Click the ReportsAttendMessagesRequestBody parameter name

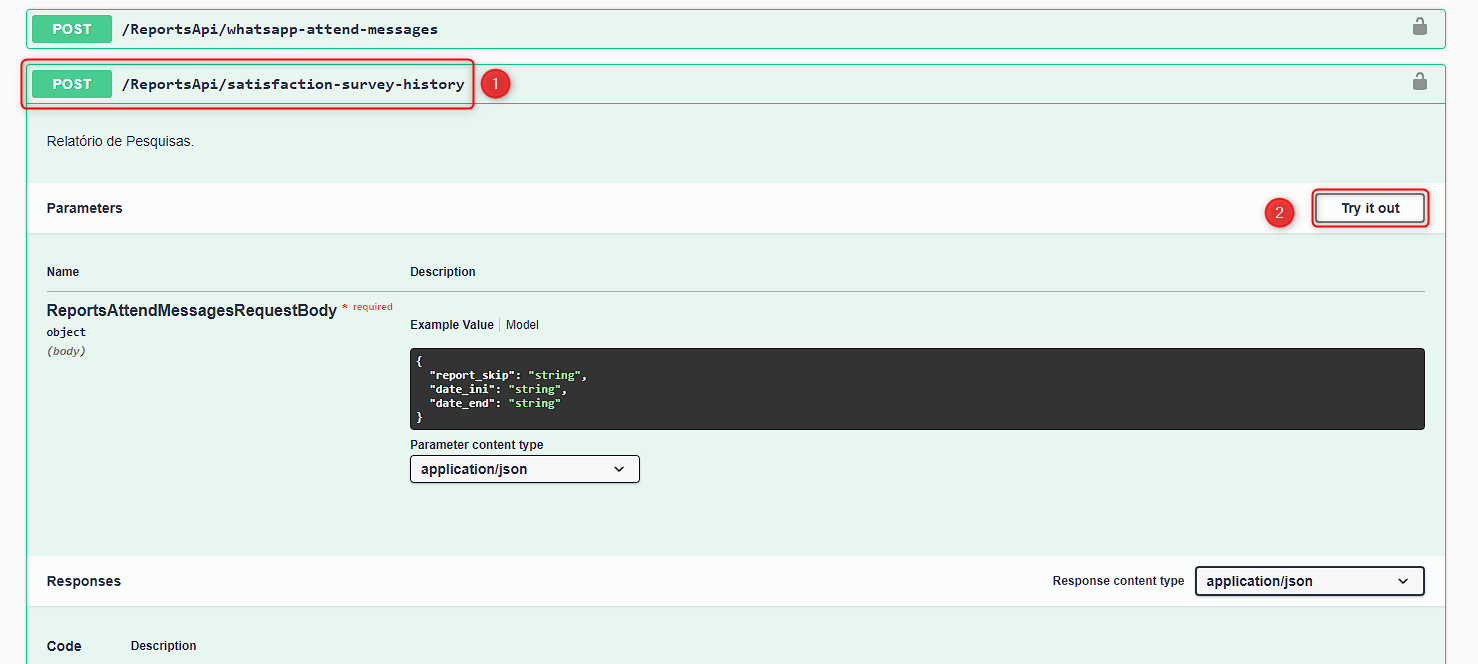coord(192,311)
